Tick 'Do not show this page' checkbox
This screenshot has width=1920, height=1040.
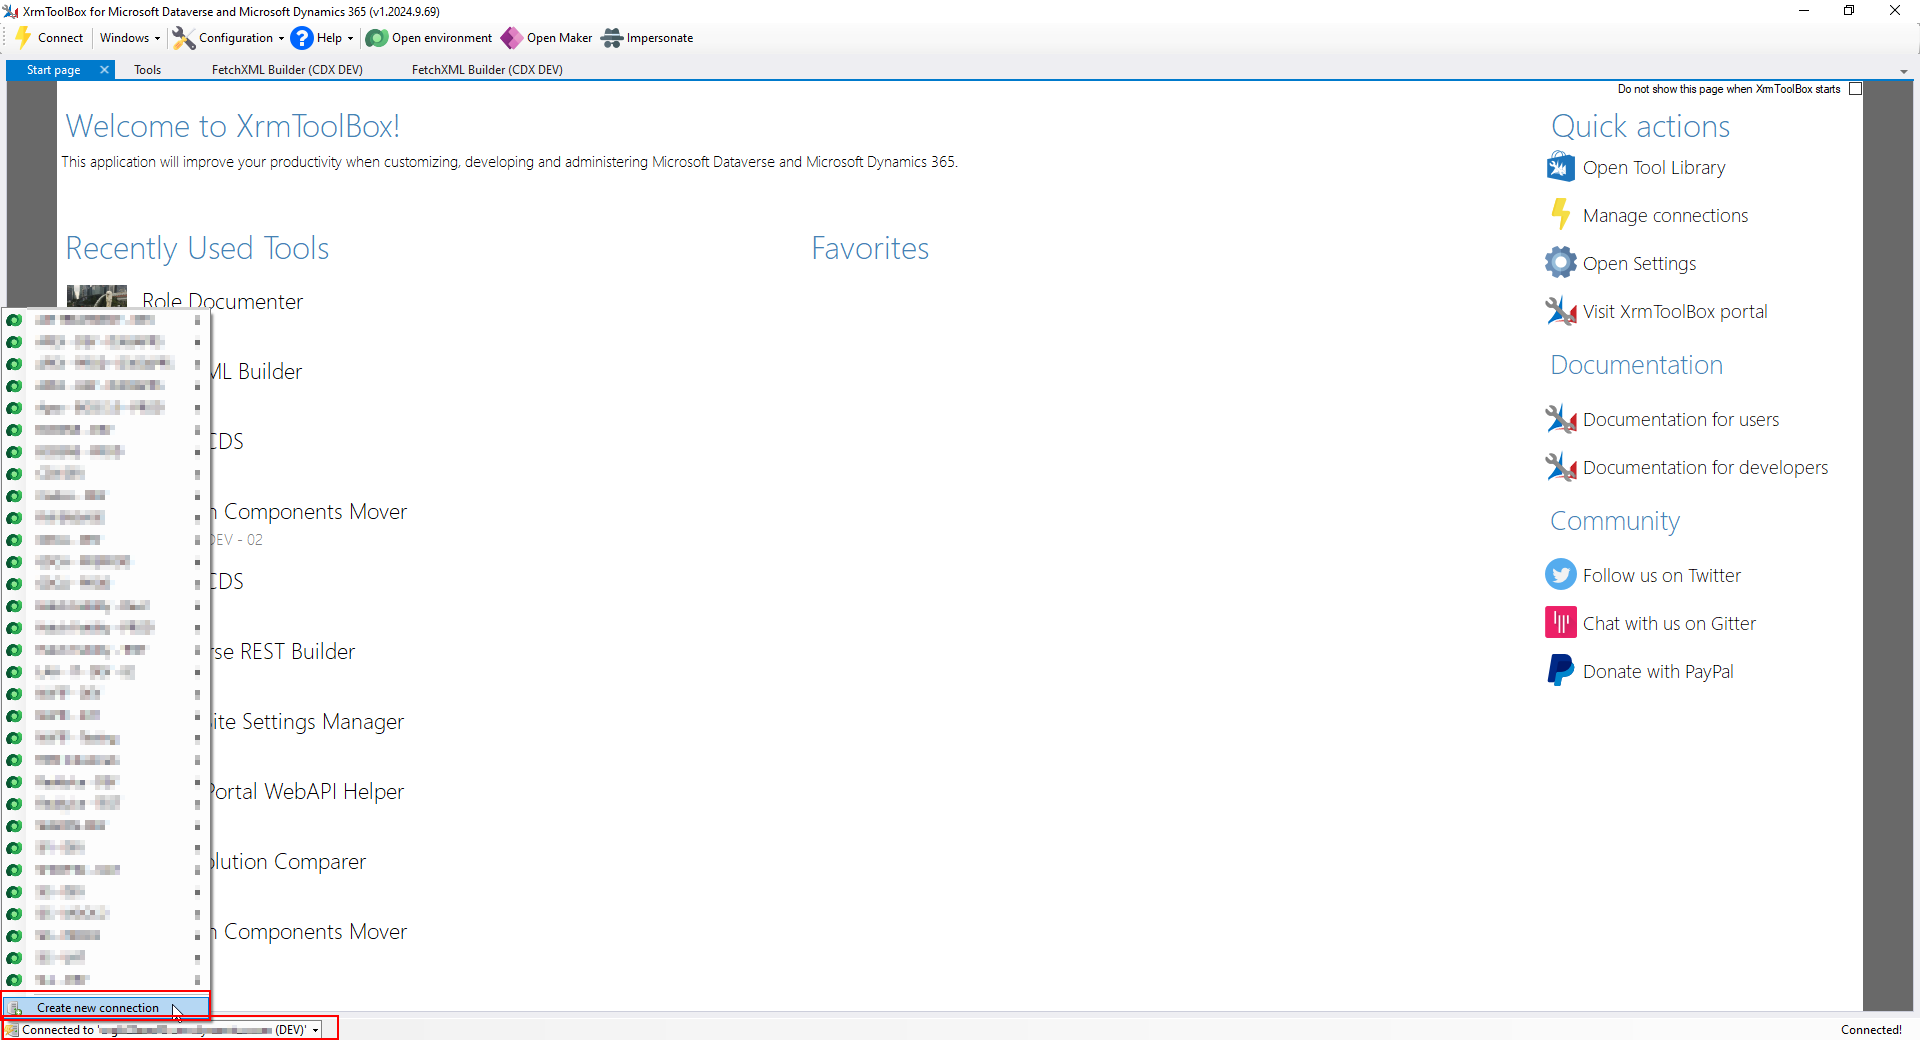1856,89
